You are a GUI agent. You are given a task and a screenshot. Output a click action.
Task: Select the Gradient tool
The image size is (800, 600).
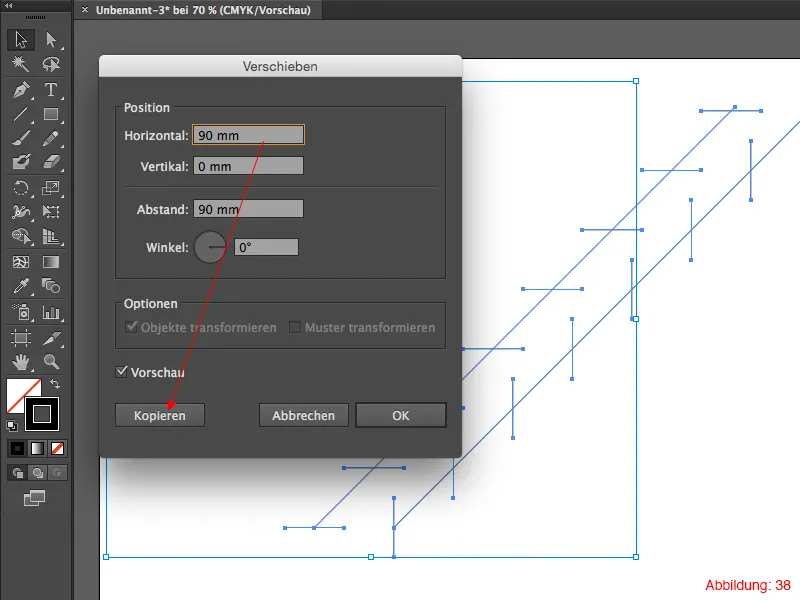pyautogui.click(x=51, y=262)
